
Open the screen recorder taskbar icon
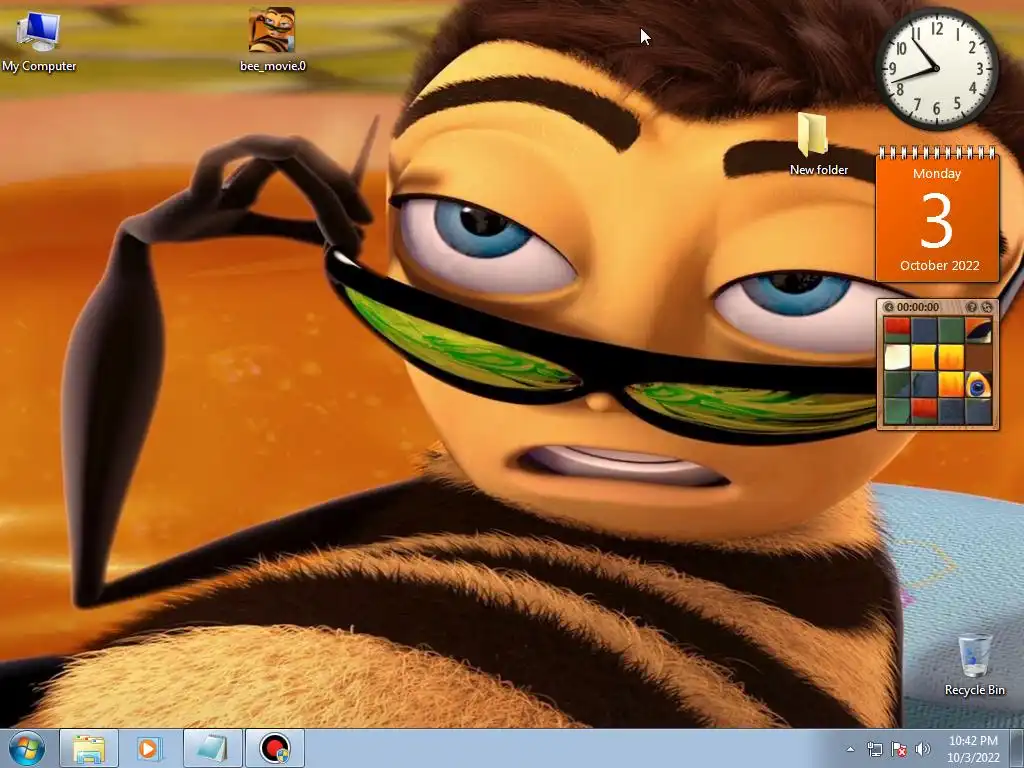coord(275,748)
